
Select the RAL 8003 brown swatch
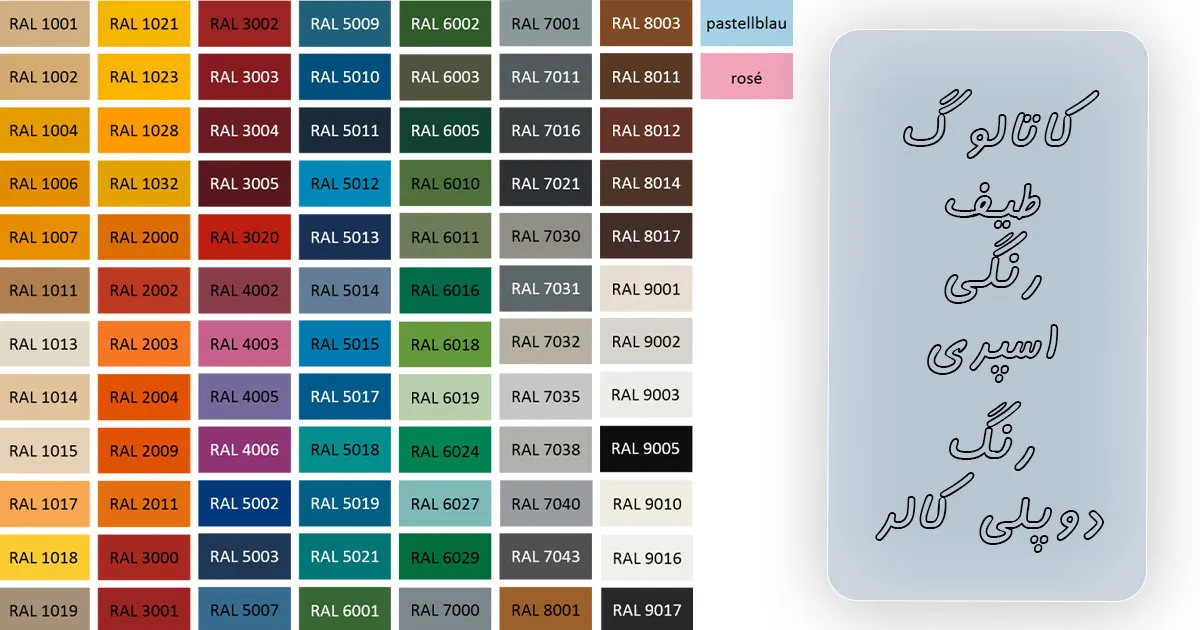(x=646, y=24)
